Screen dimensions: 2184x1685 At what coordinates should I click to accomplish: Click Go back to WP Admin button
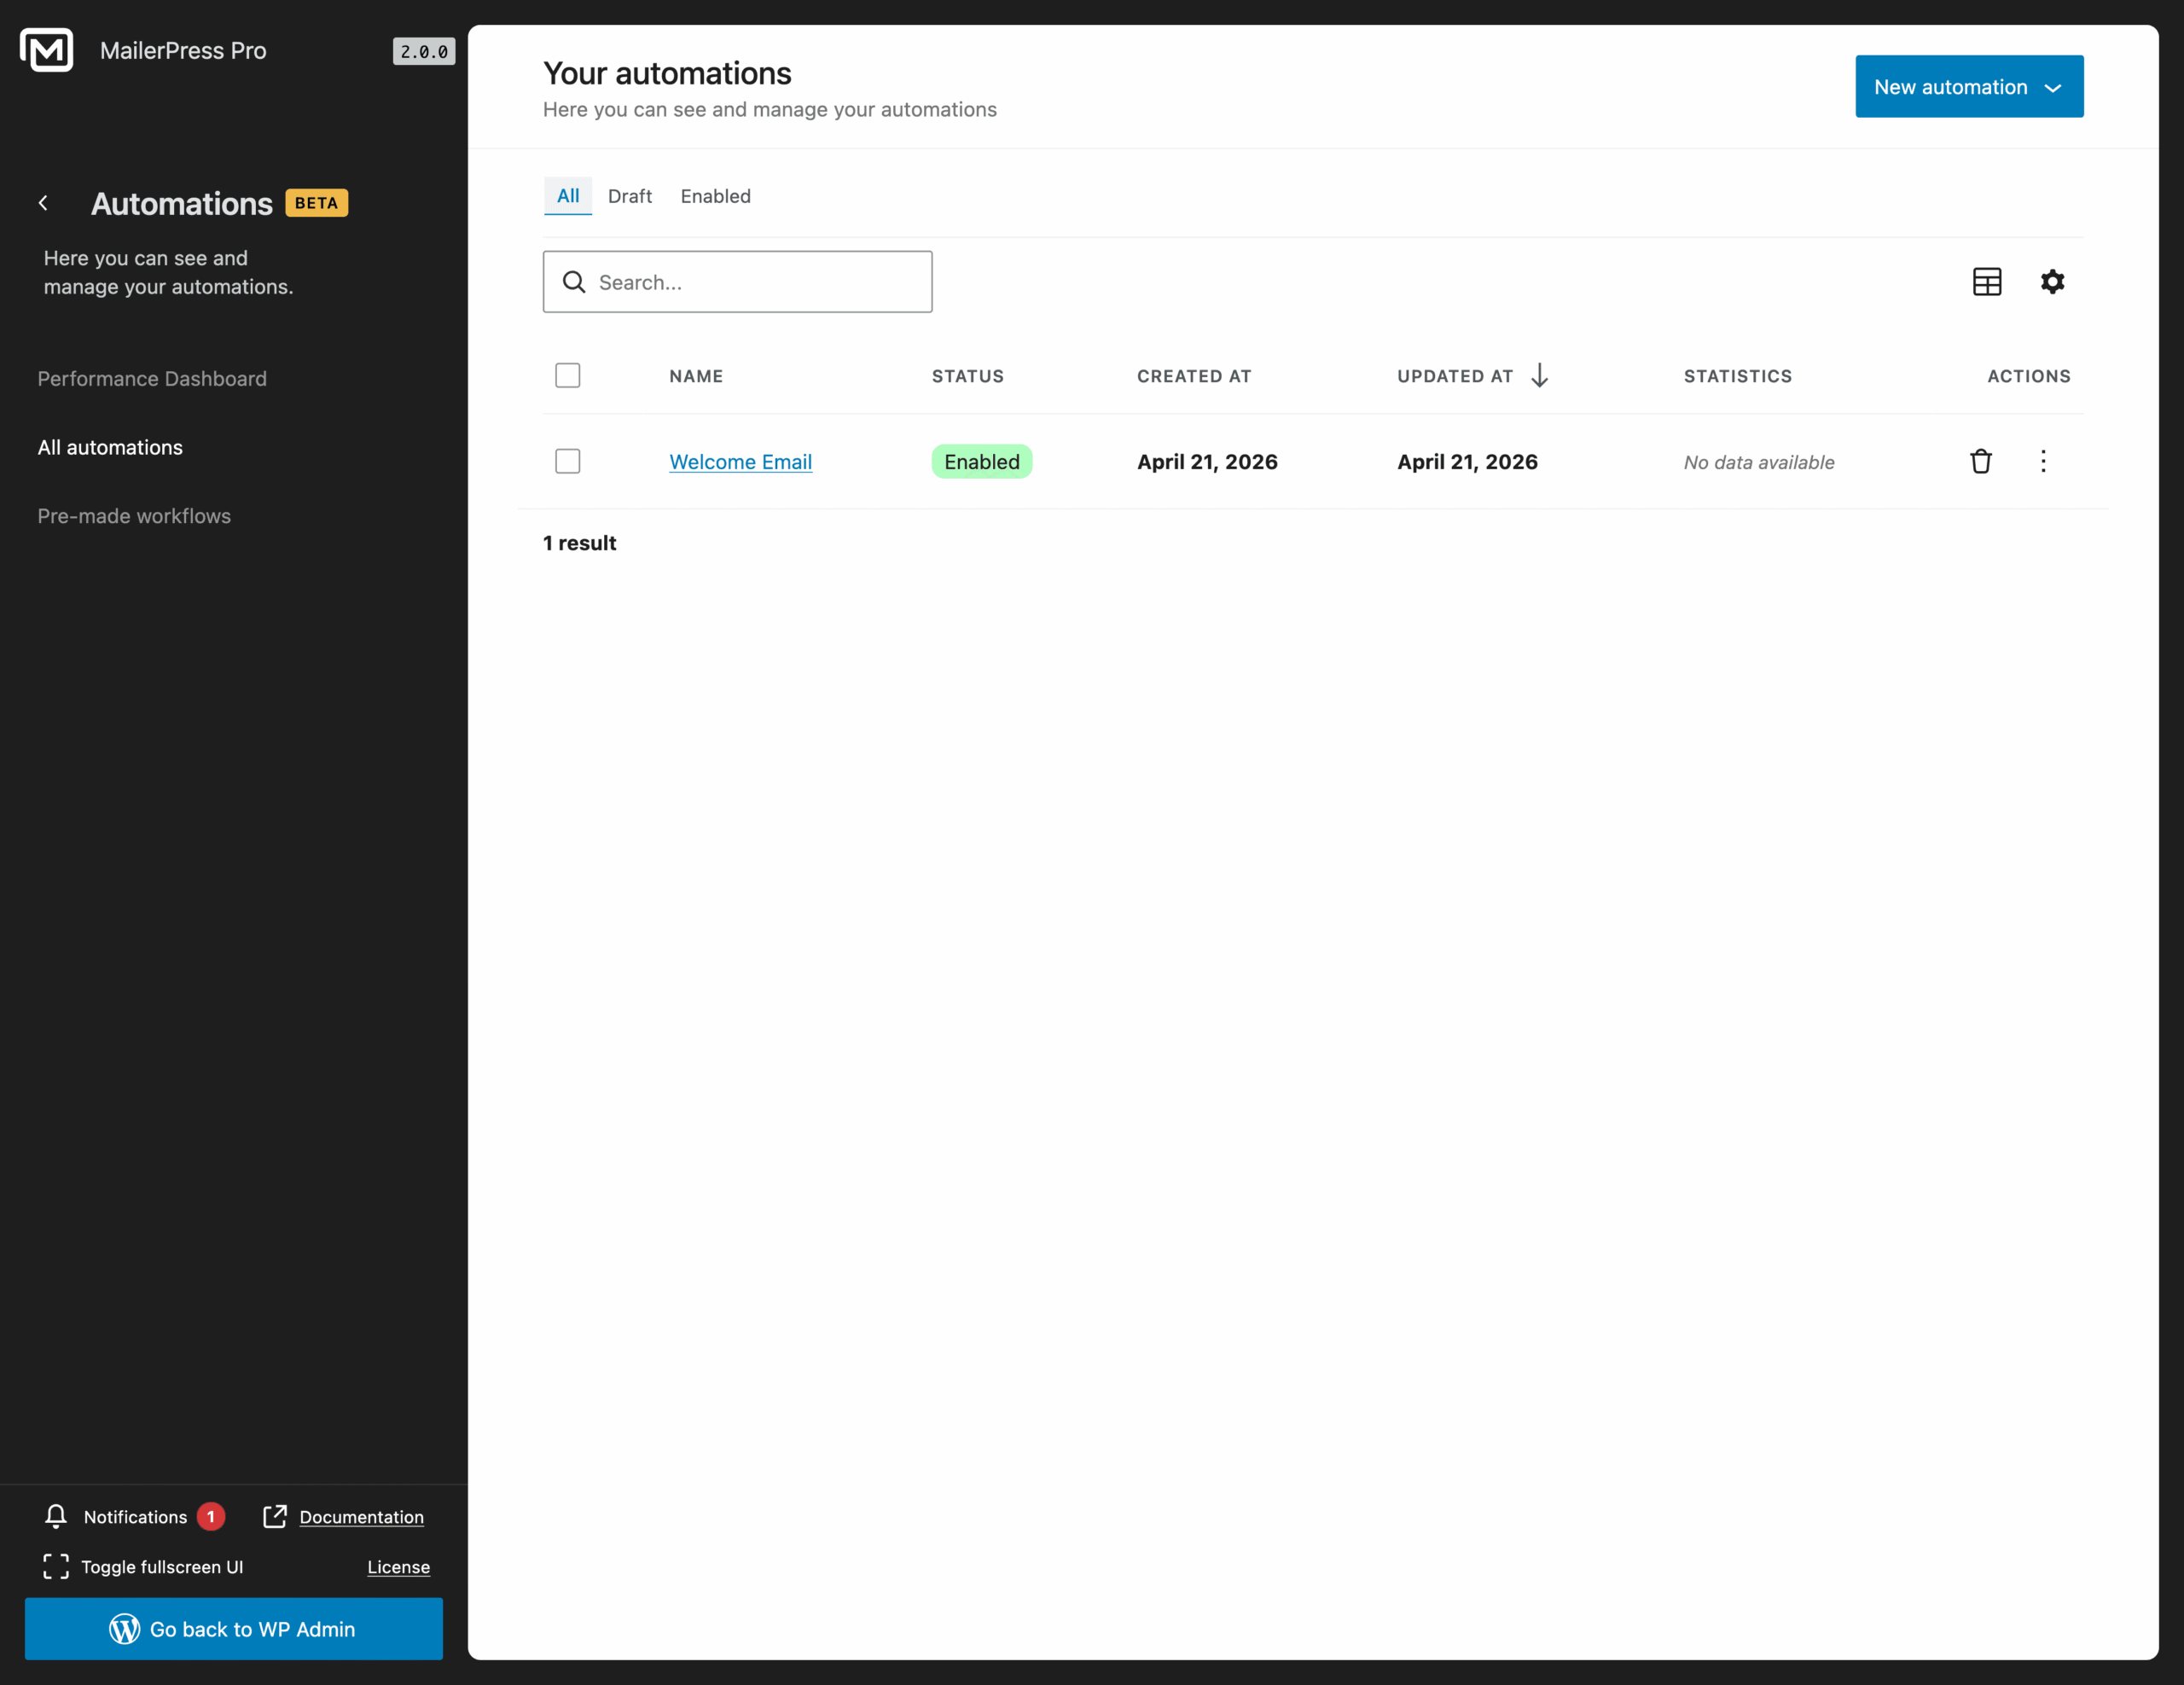[x=234, y=1629]
